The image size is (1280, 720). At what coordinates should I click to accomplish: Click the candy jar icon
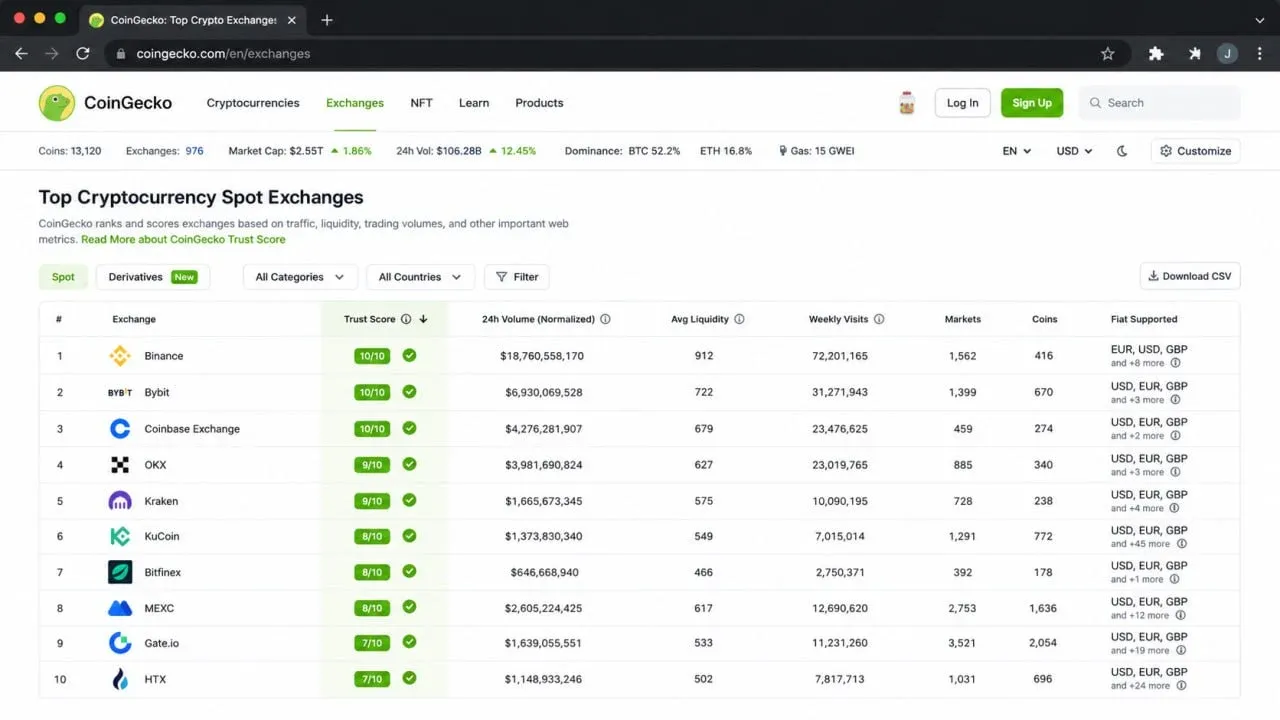tap(907, 103)
